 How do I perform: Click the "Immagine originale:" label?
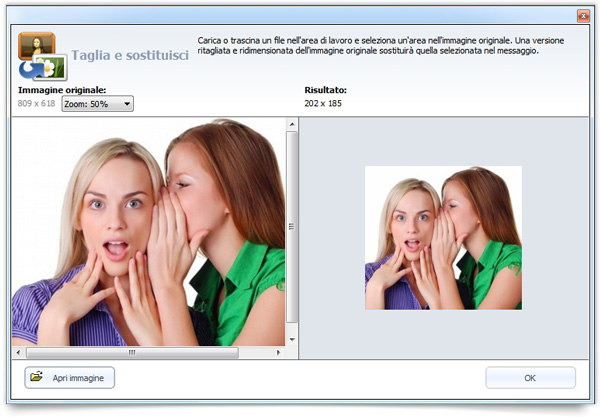[x=62, y=90]
